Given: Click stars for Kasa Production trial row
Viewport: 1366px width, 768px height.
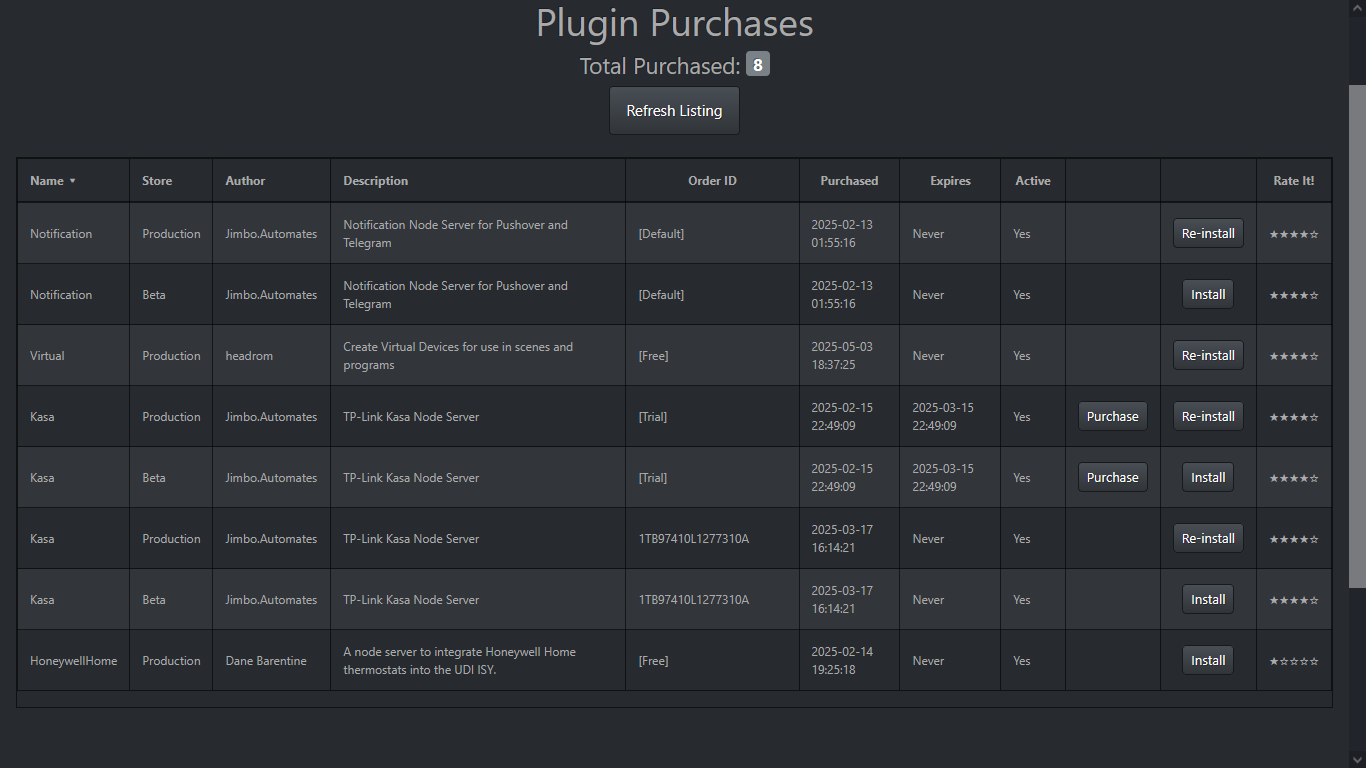Looking at the screenshot, I should click(x=1293, y=417).
